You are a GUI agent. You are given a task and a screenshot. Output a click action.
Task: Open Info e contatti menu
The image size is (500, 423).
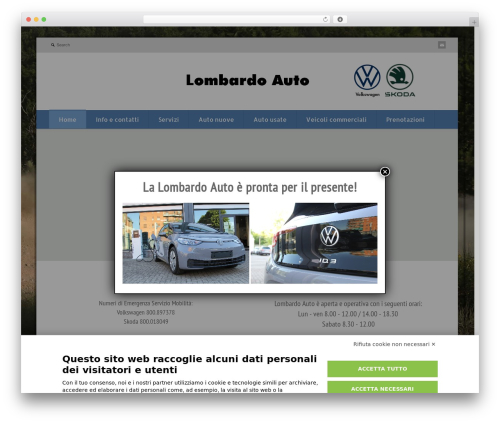pos(117,119)
